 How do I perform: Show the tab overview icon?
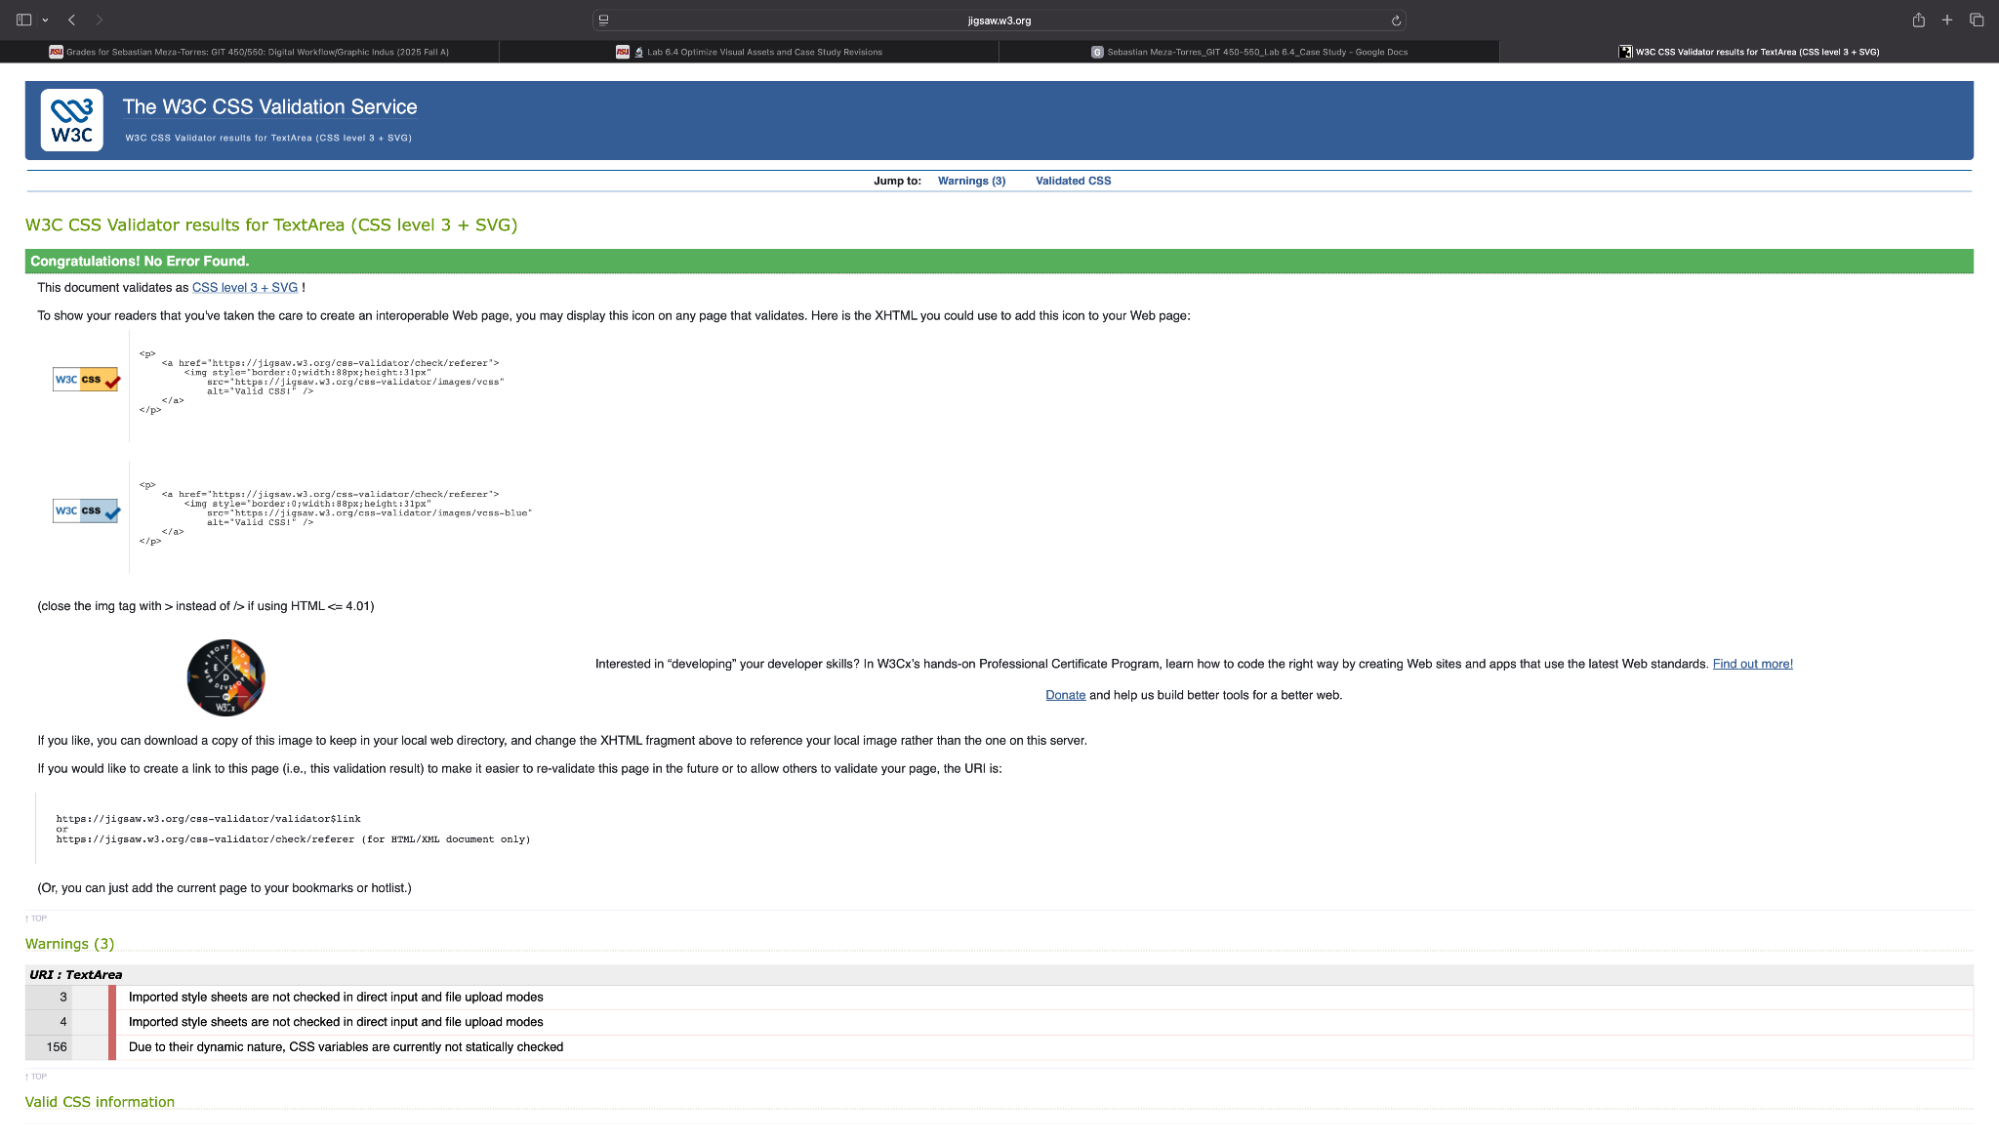(1976, 20)
